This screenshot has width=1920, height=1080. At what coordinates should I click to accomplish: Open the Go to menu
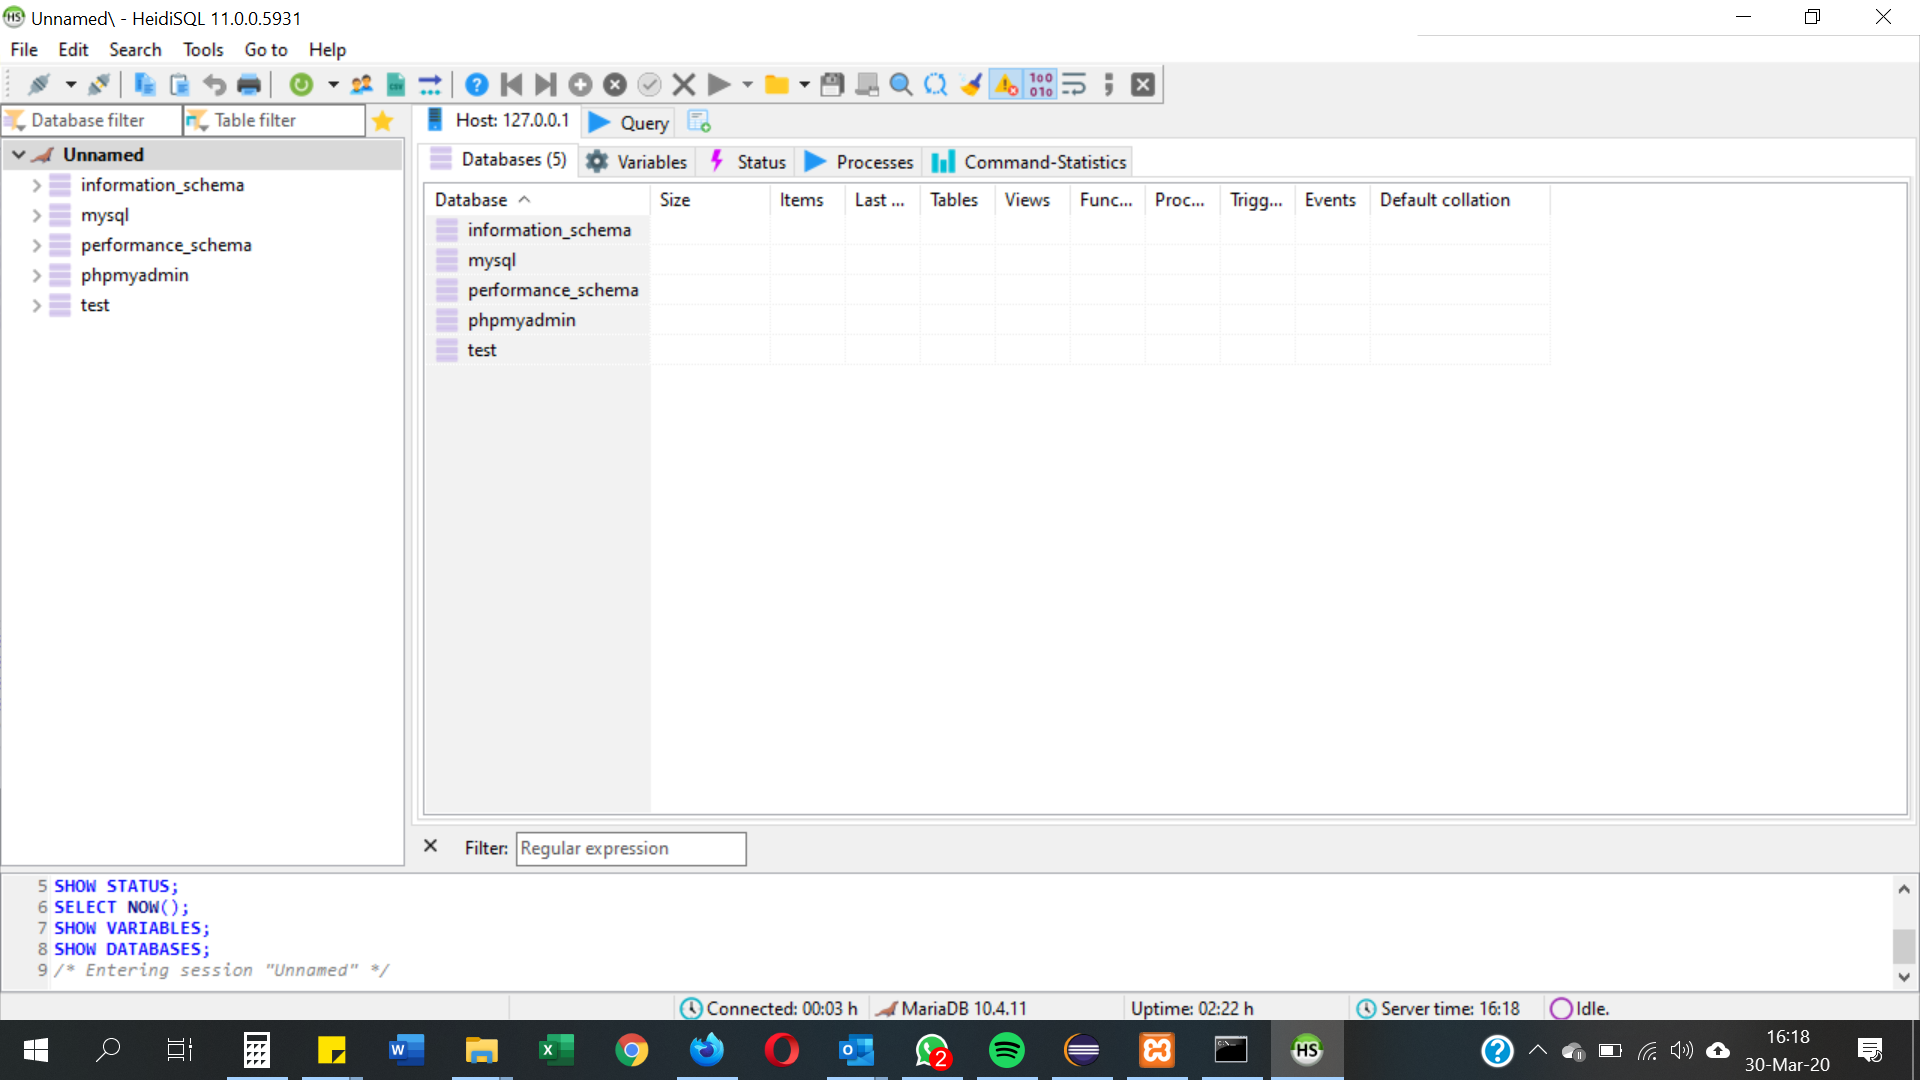click(x=266, y=50)
